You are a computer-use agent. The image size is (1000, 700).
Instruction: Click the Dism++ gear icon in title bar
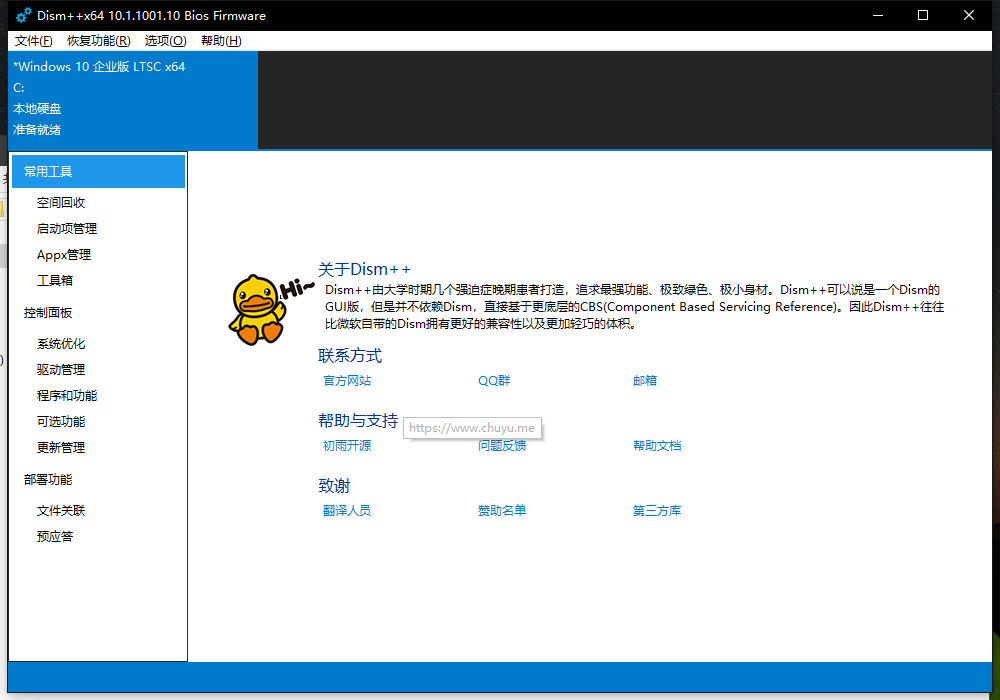pyautogui.click(x=24, y=15)
